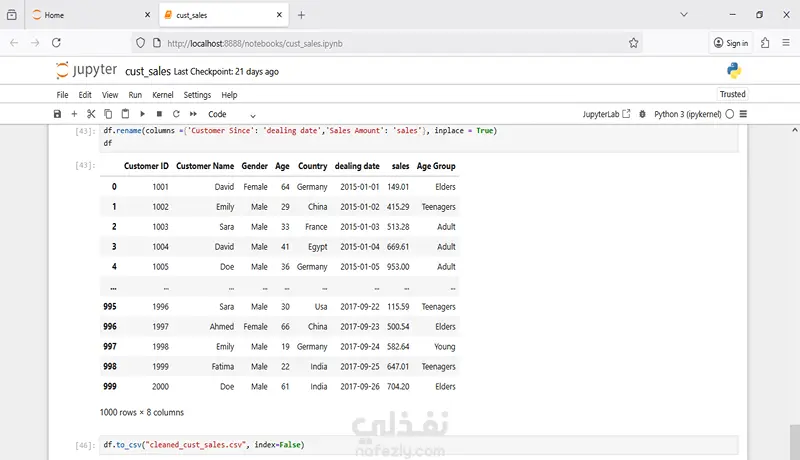Screen dimensions: 800x460
Task: Paste cell from clipboard in the toolbar
Action: point(125,114)
